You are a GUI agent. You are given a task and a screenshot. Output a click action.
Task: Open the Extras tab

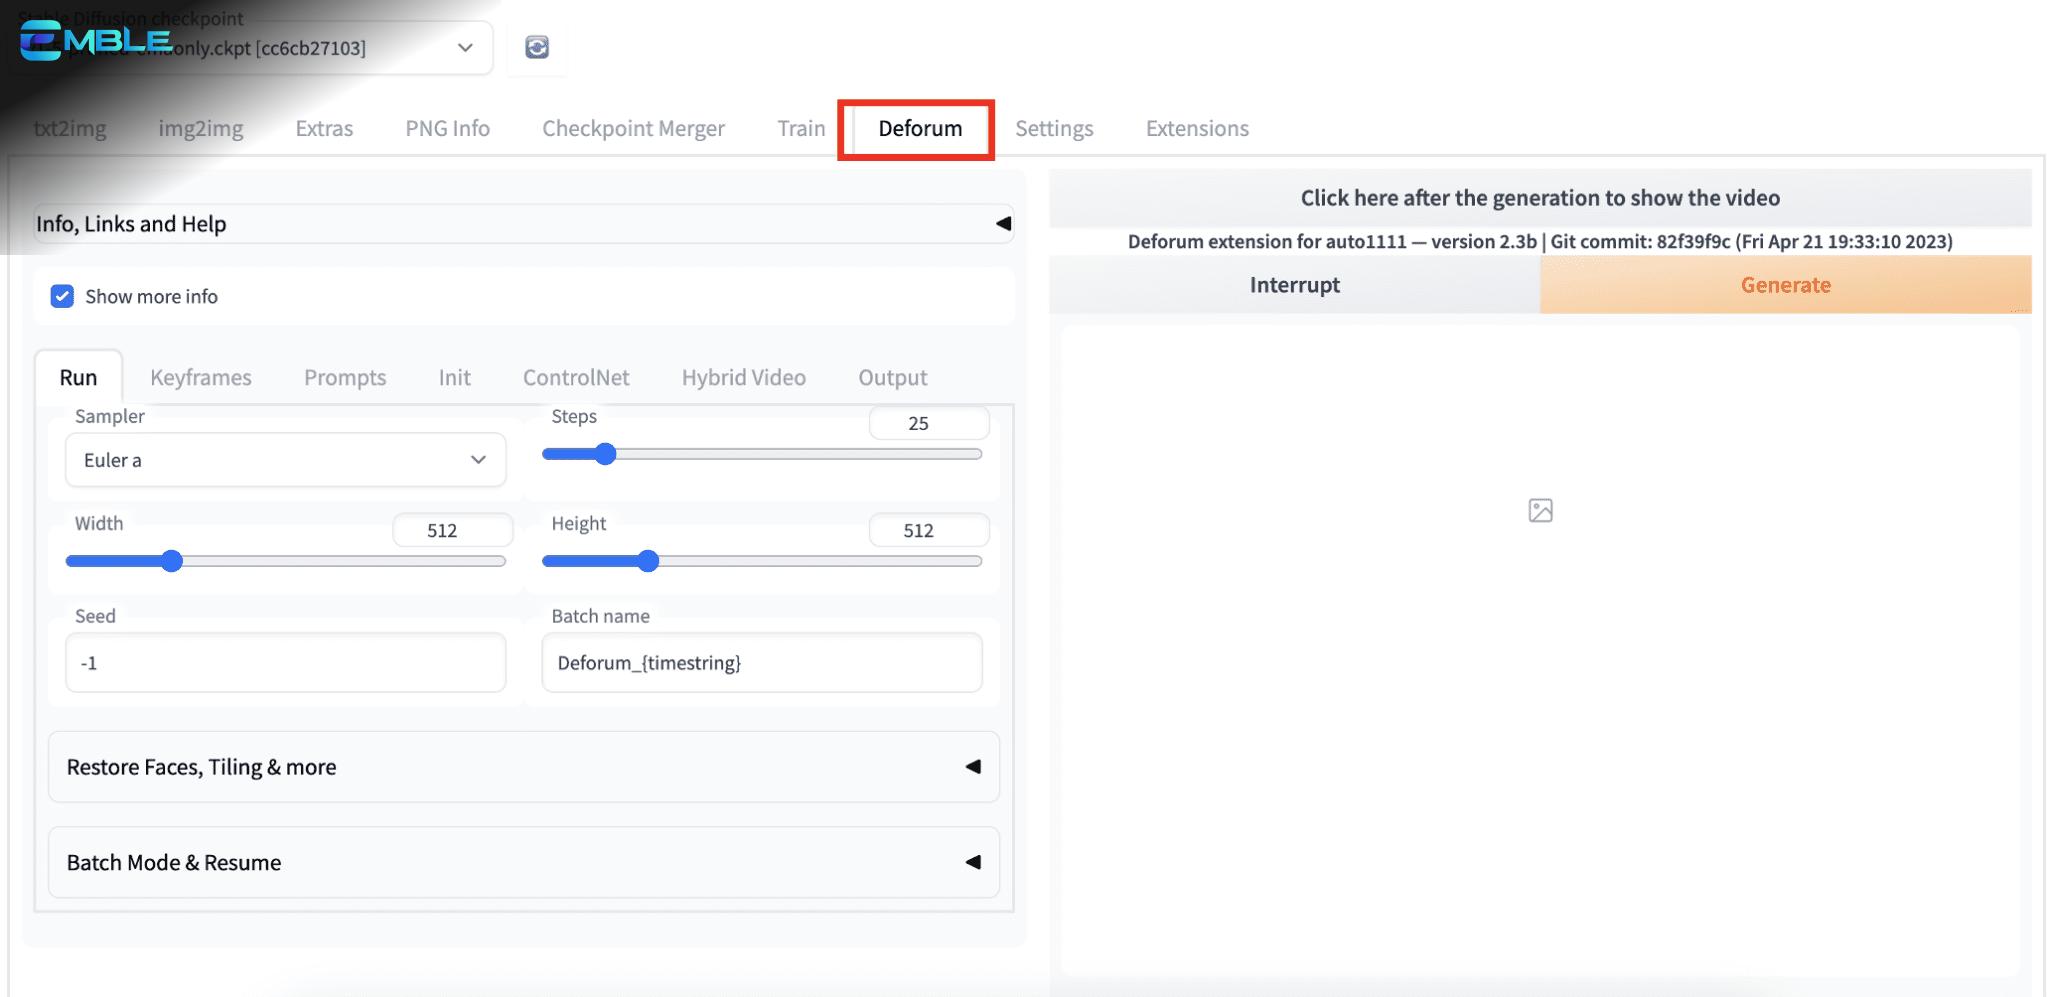324,128
